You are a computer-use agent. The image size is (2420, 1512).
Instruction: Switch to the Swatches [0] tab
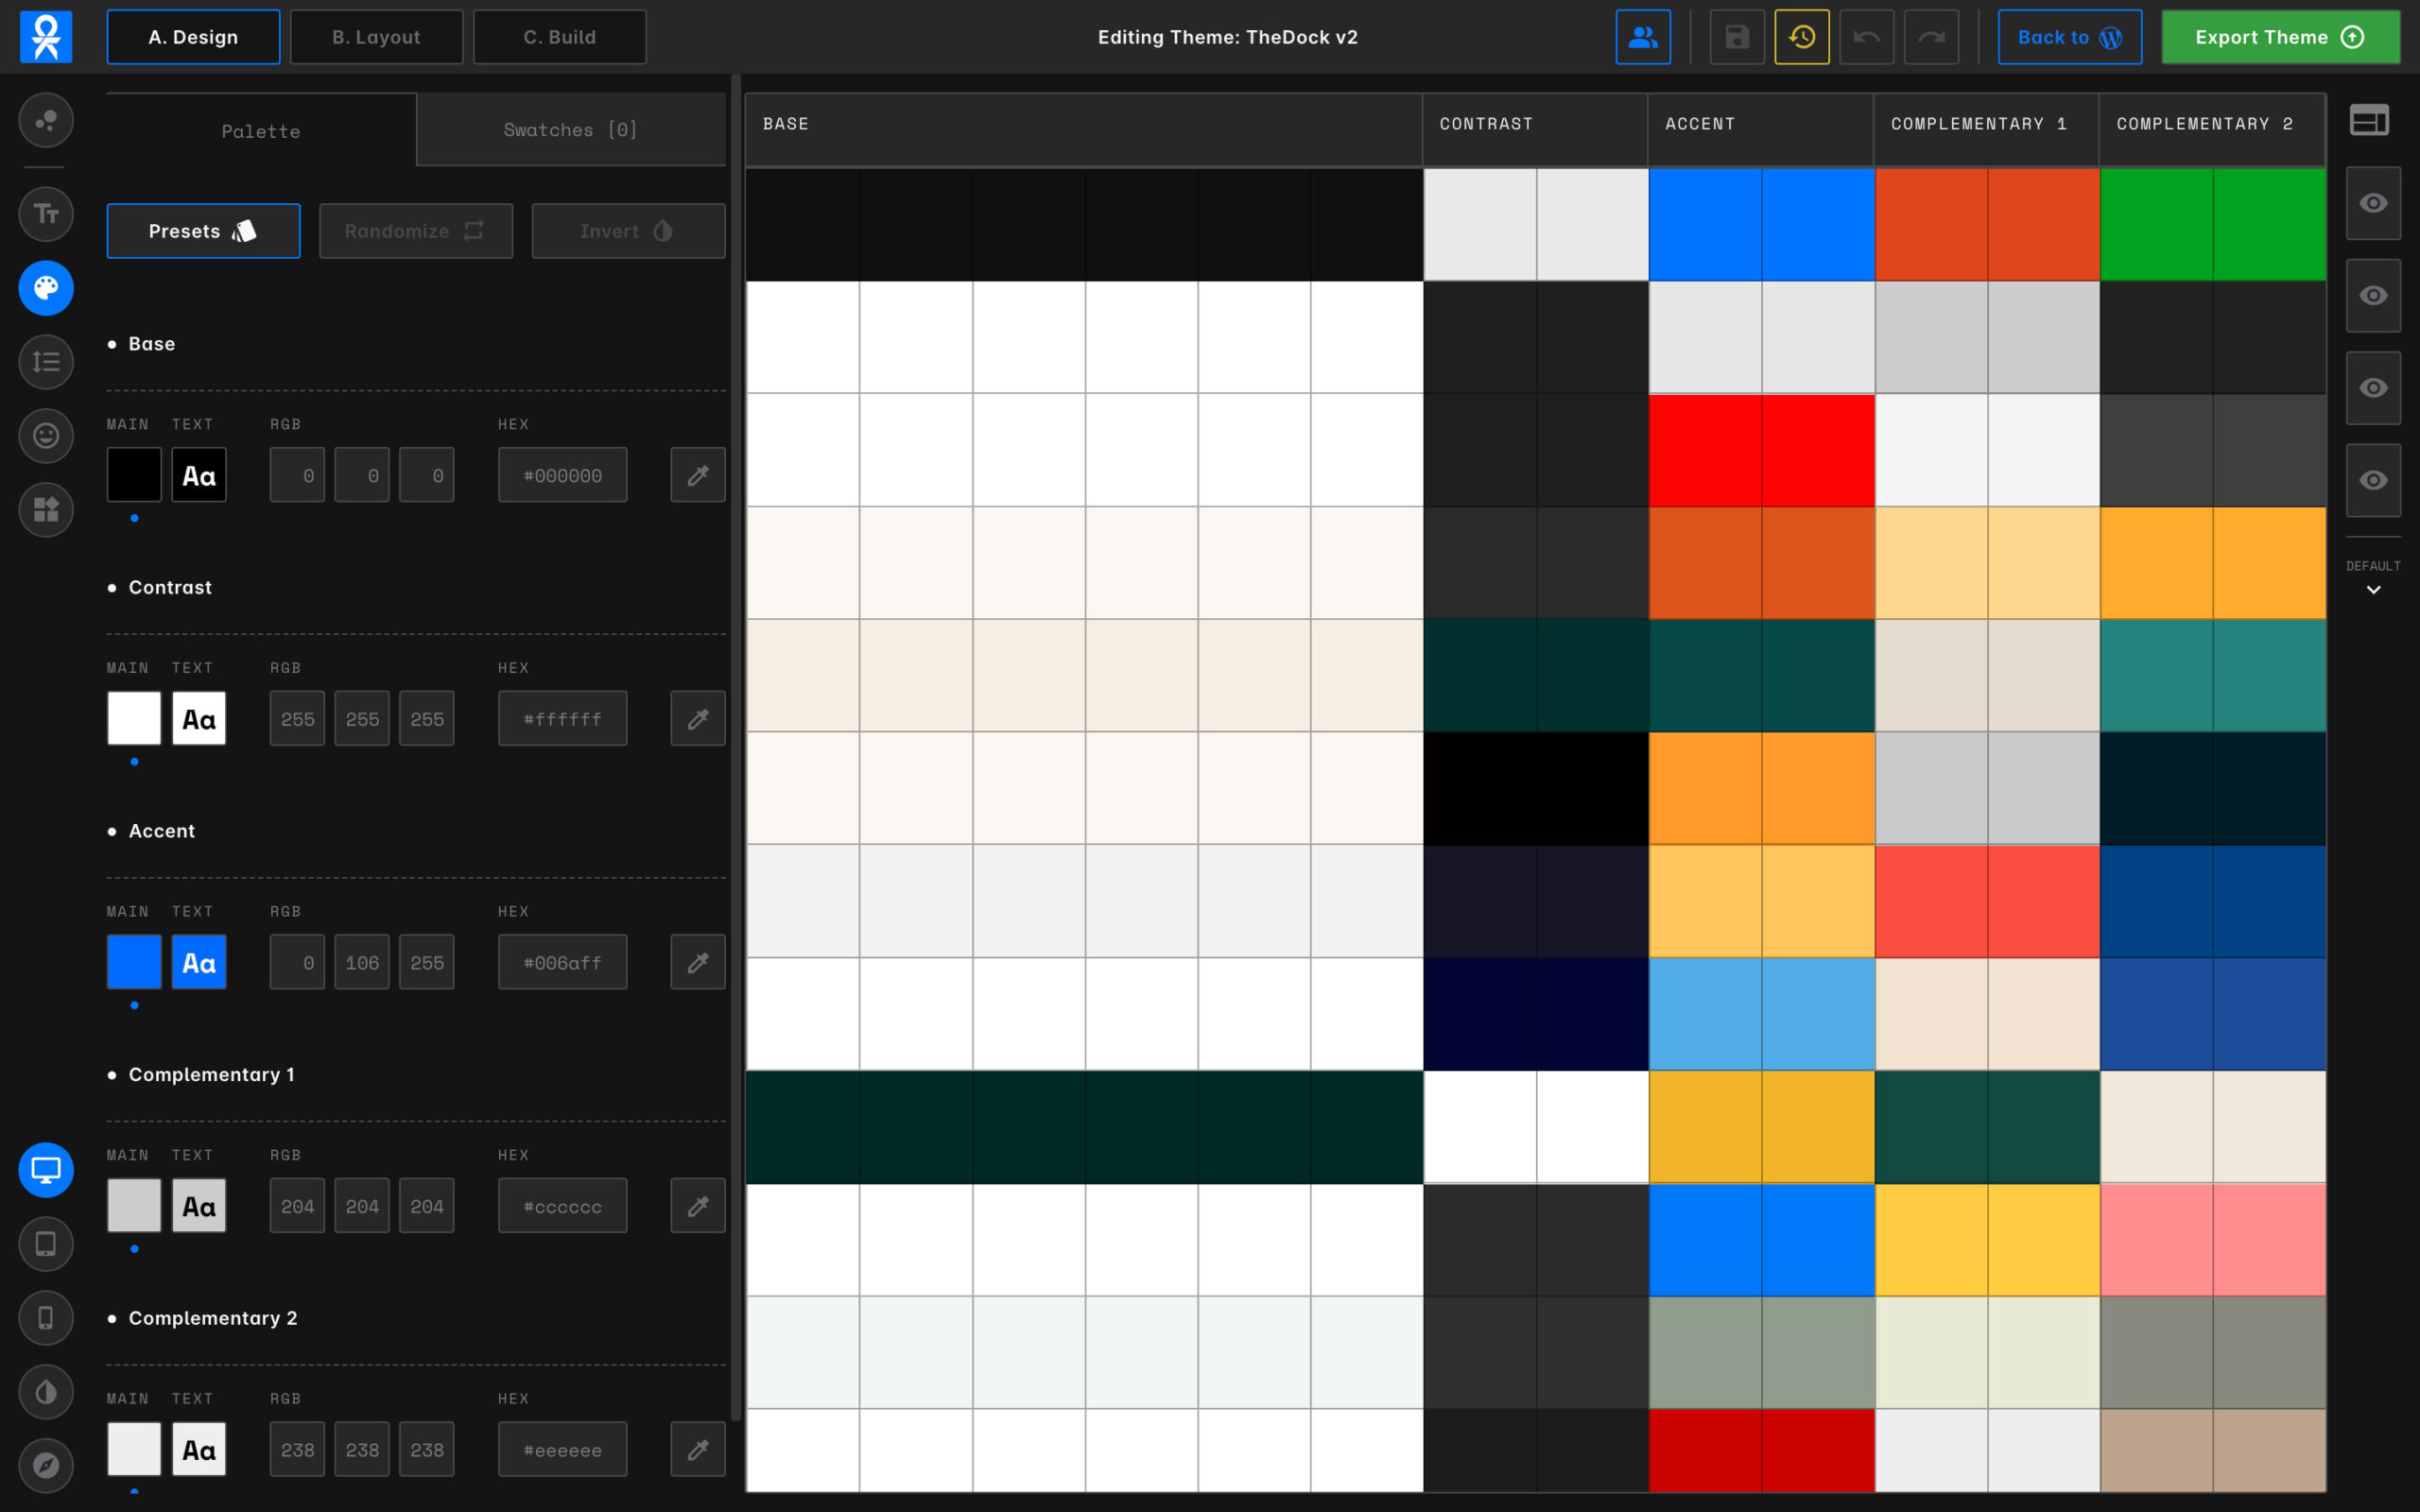point(570,130)
